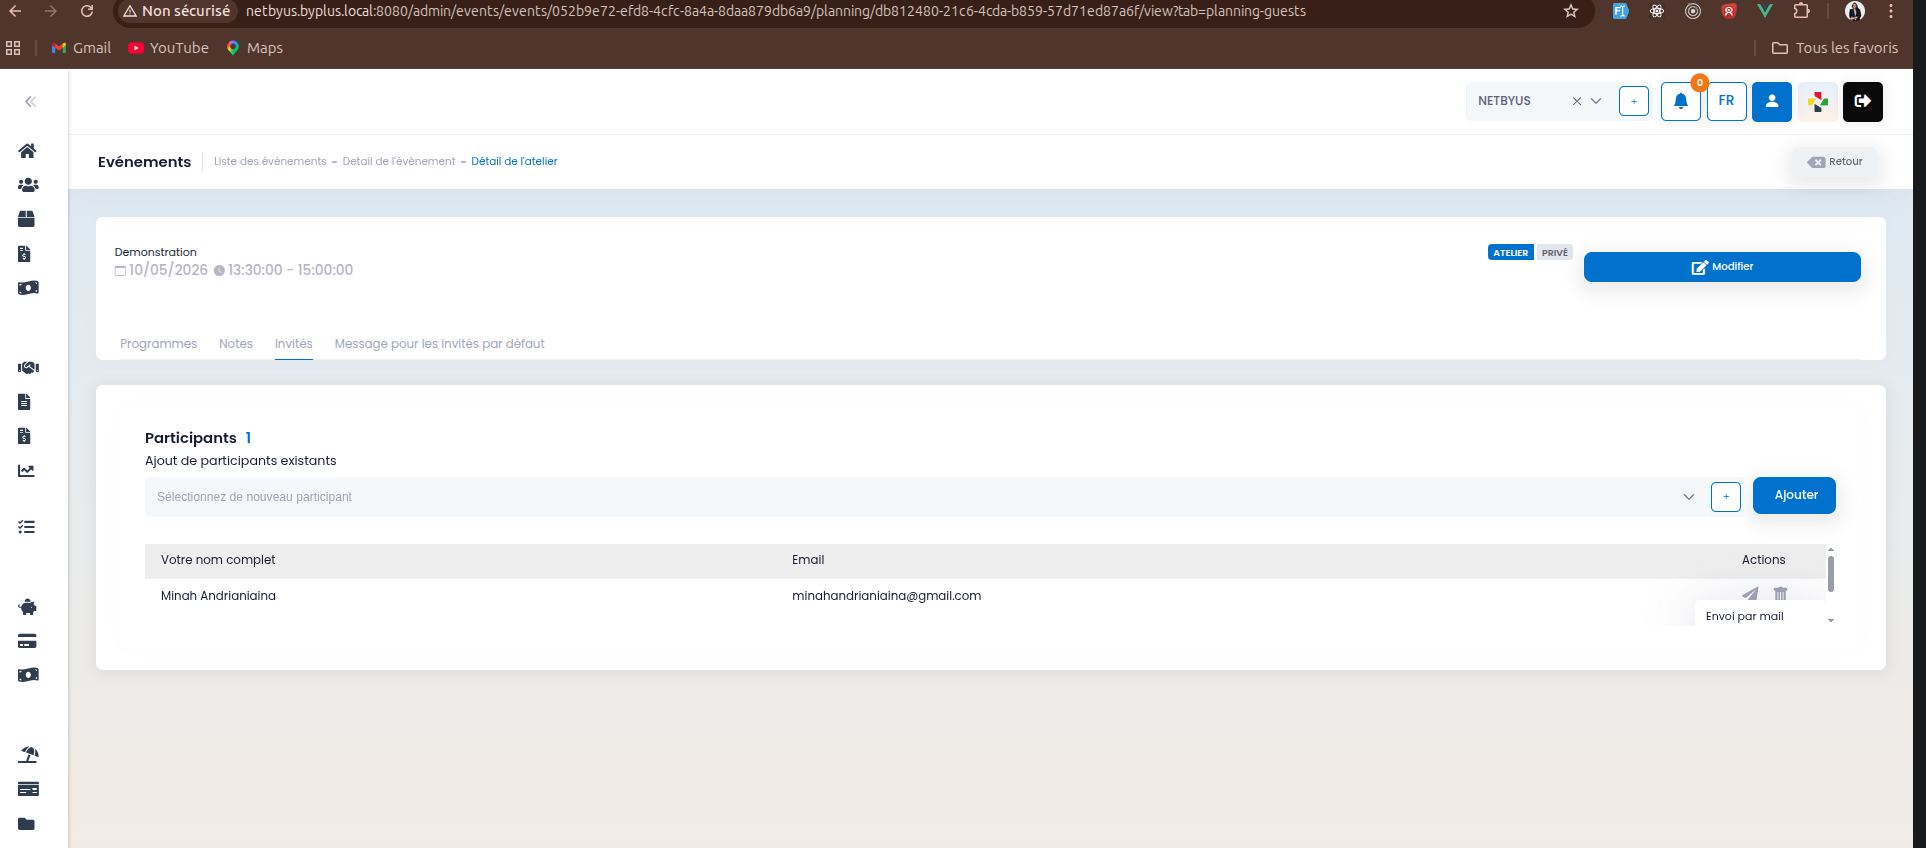1926x848 pixels.
Task: Click the logout icon button
Action: pos(1862,101)
